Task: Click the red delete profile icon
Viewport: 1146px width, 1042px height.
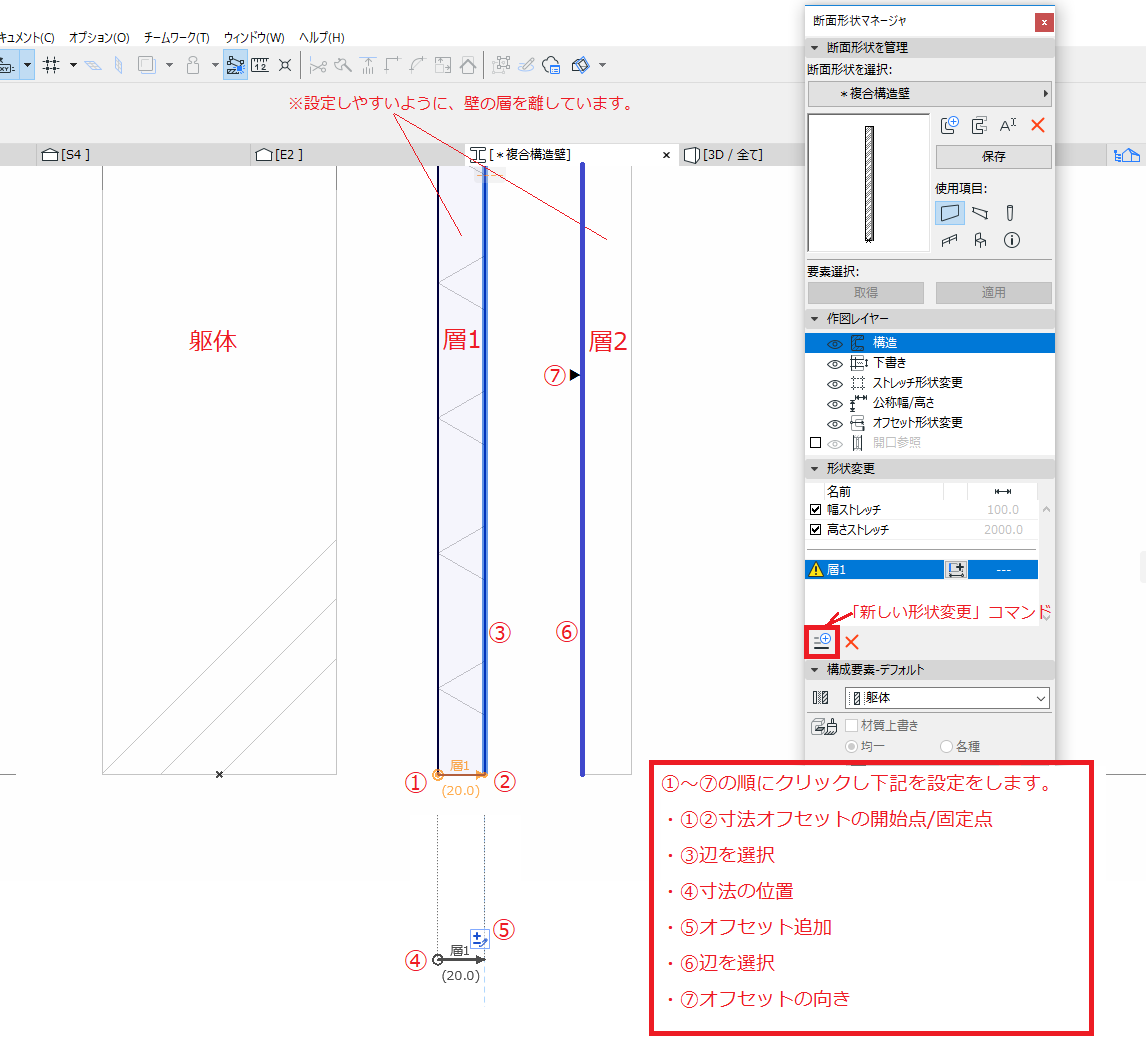Action: pos(1038,125)
